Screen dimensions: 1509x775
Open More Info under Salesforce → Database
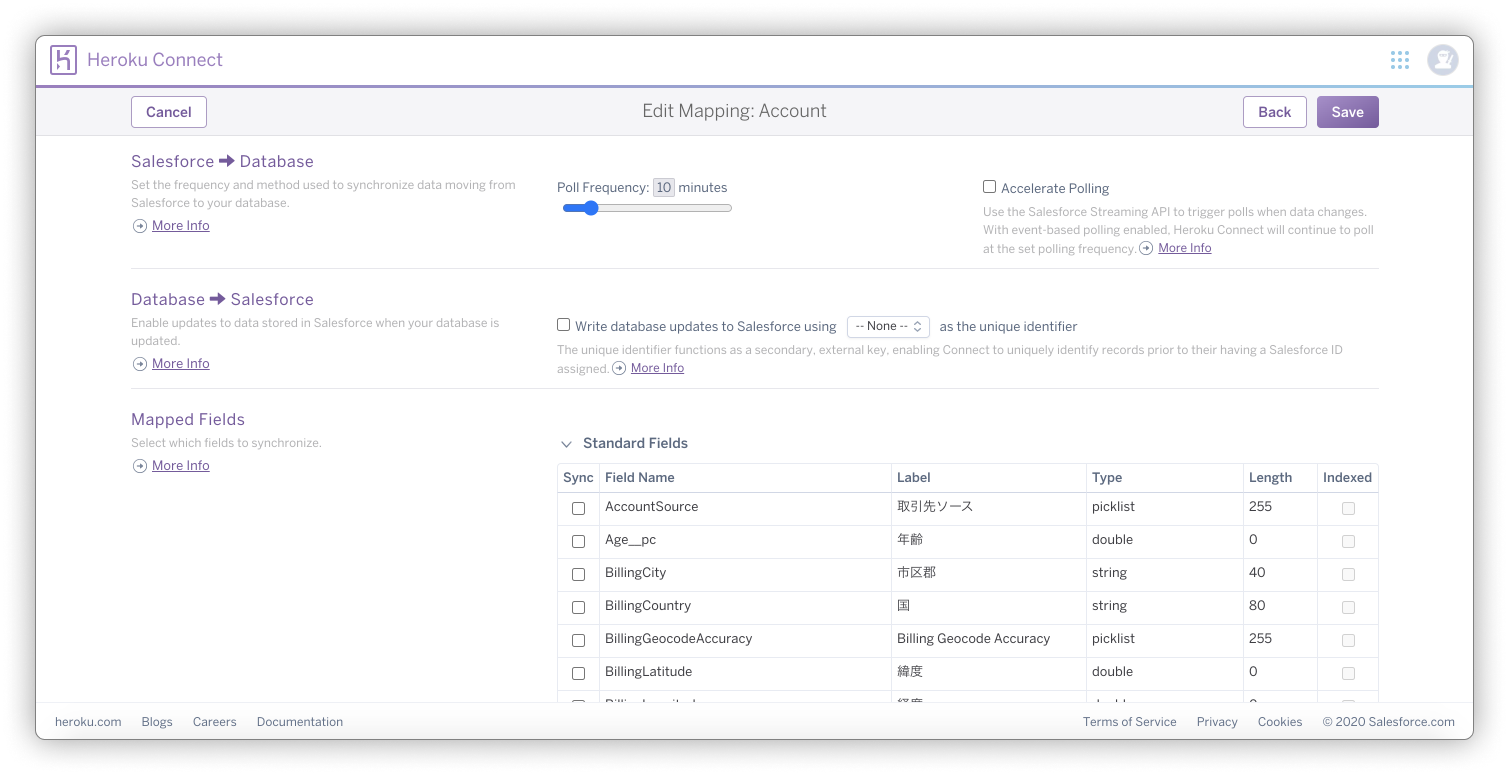click(181, 226)
